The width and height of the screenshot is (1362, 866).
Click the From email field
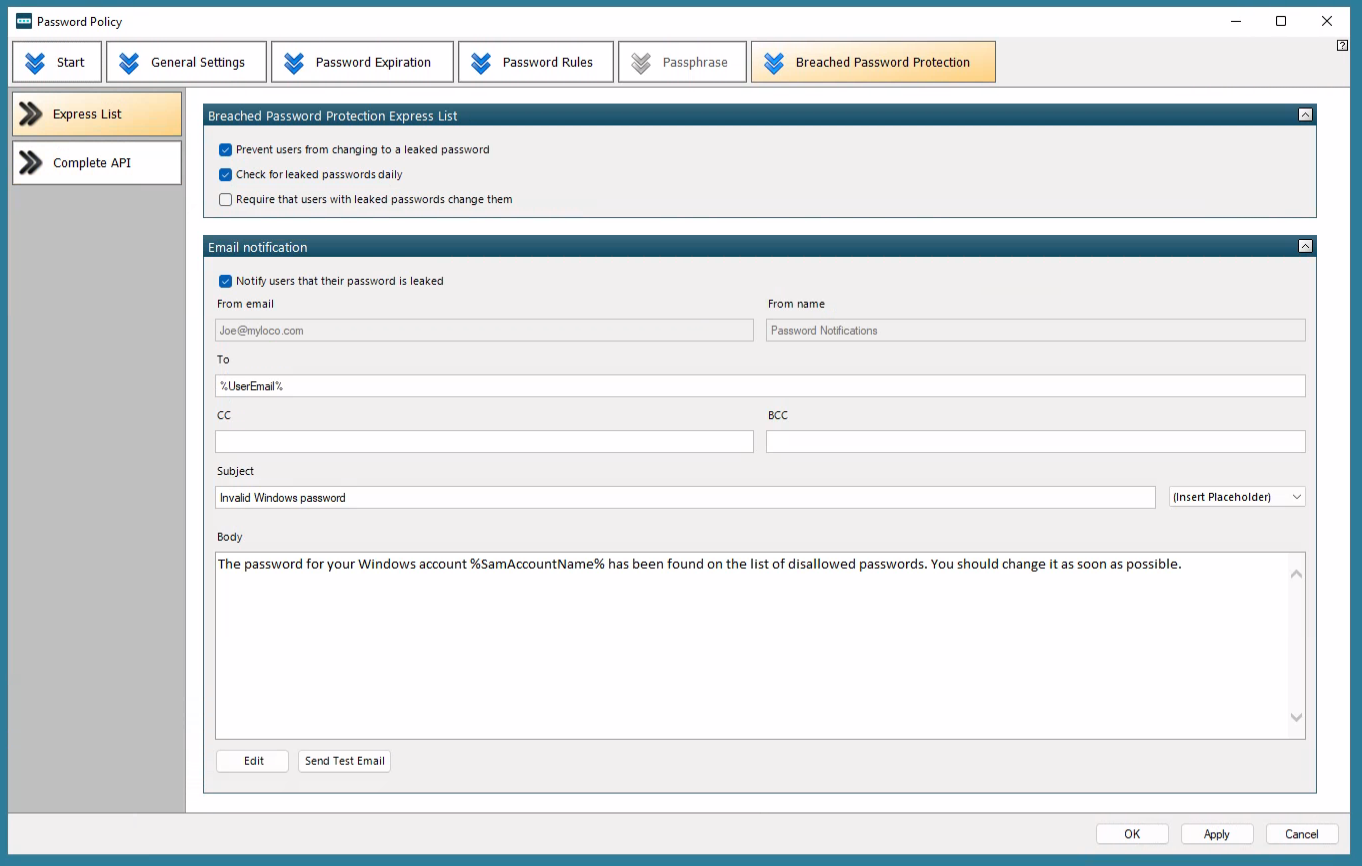484,330
